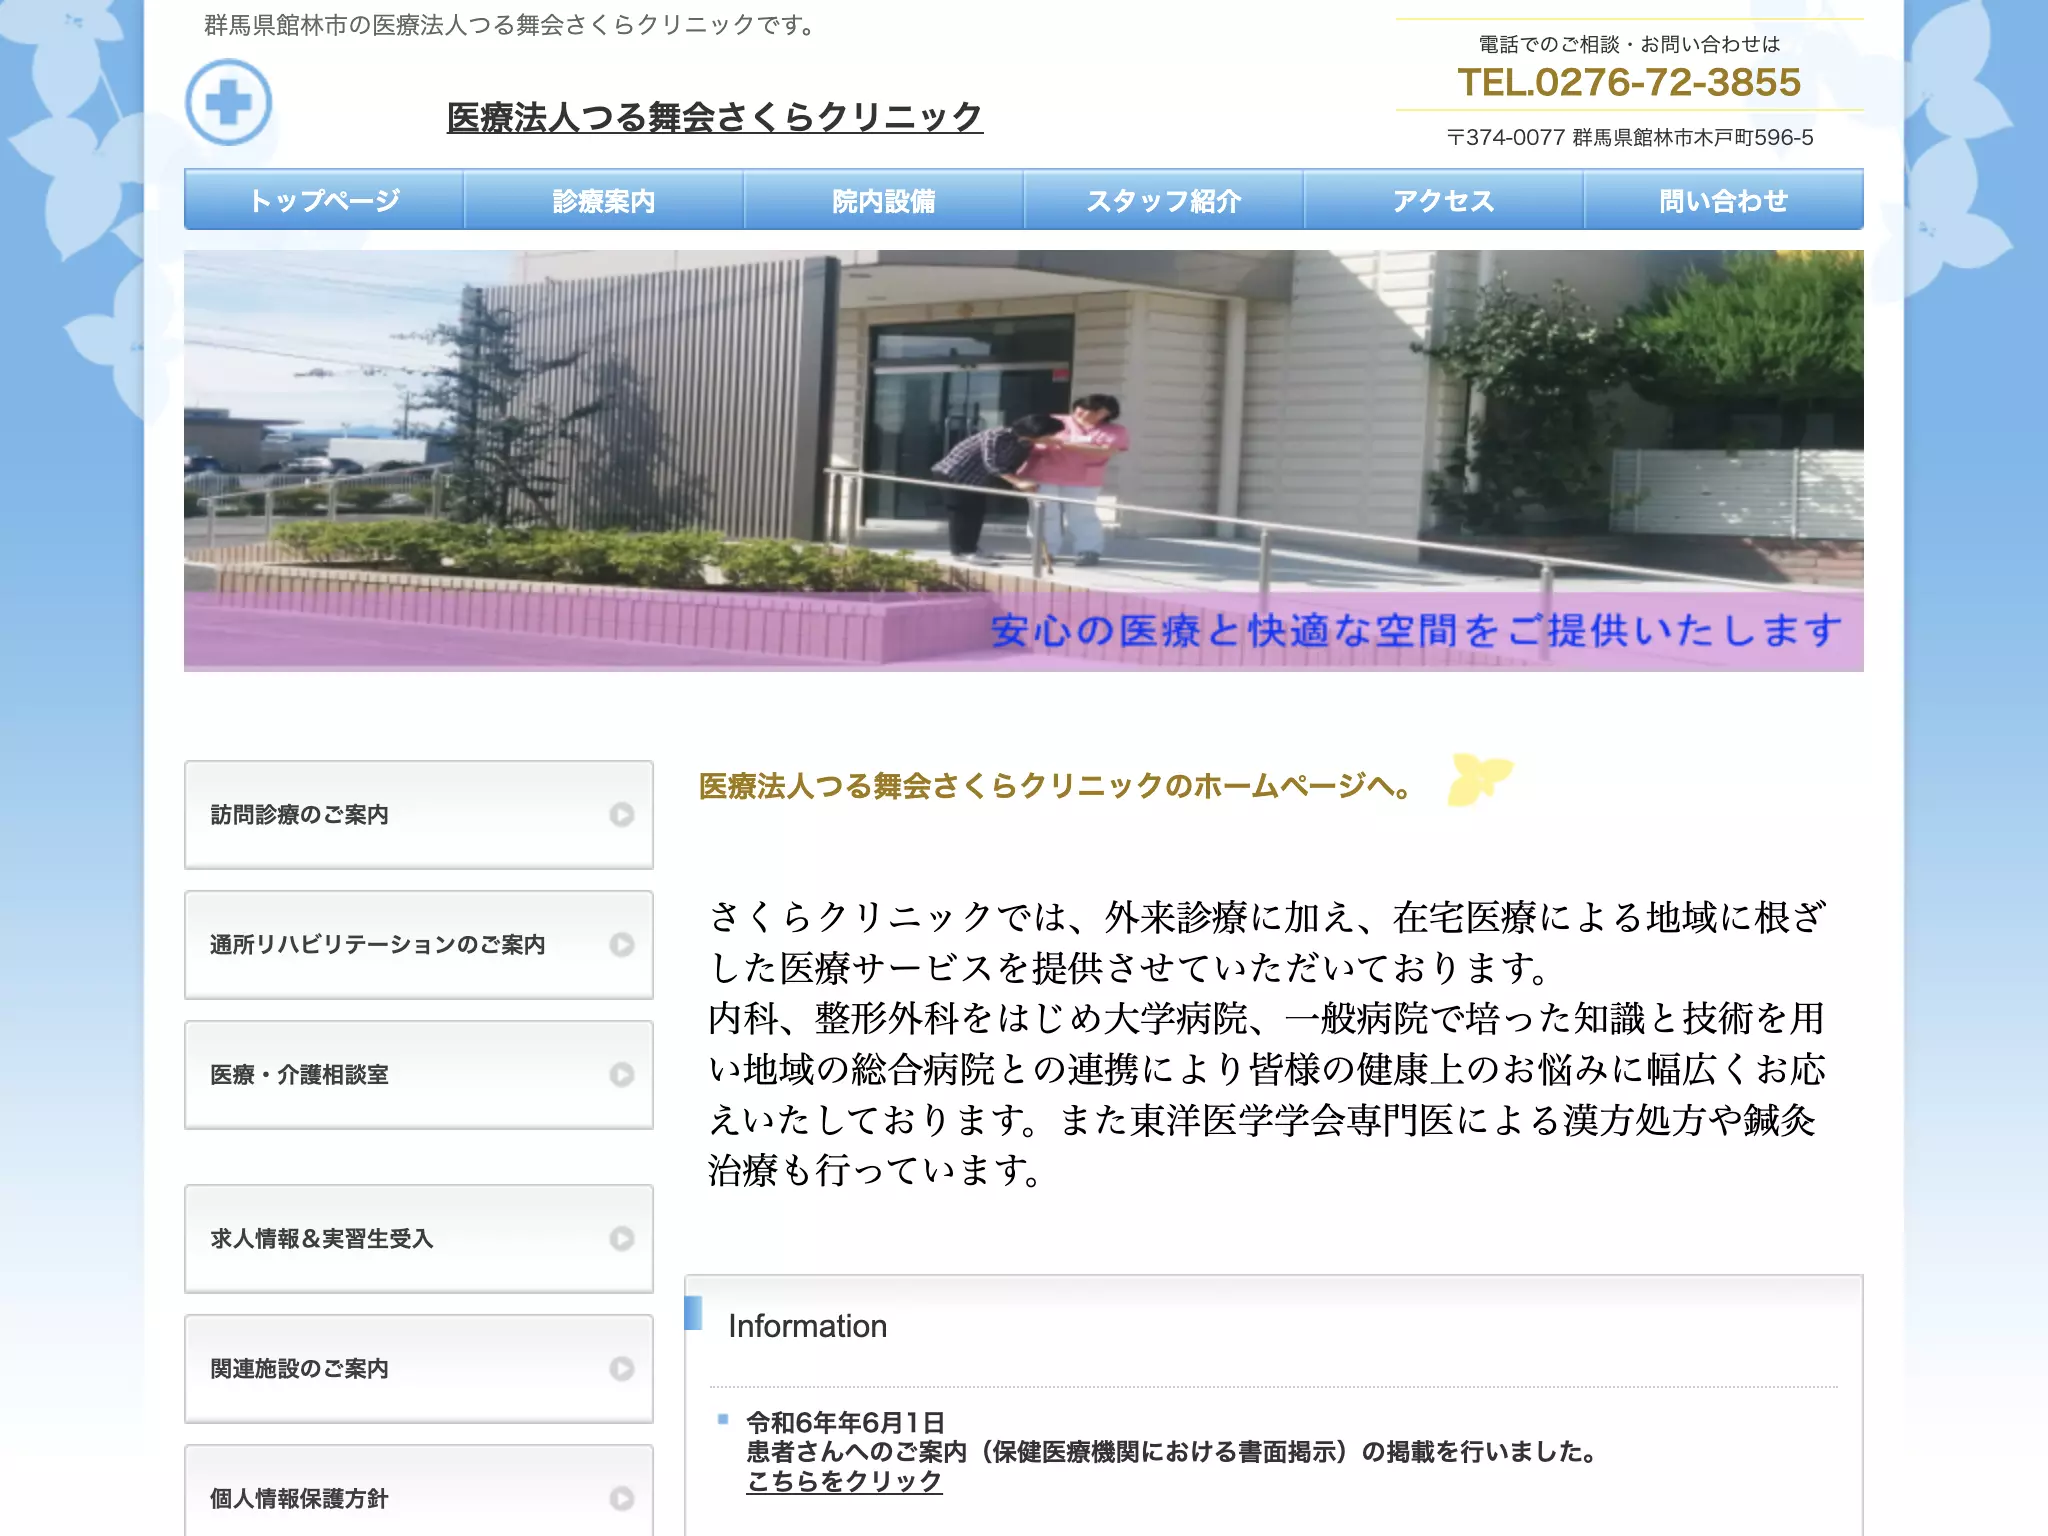Go to トップページ in the navigation bar
Image resolution: width=2048 pixels, height=1536 pixels.
[324, 200]
